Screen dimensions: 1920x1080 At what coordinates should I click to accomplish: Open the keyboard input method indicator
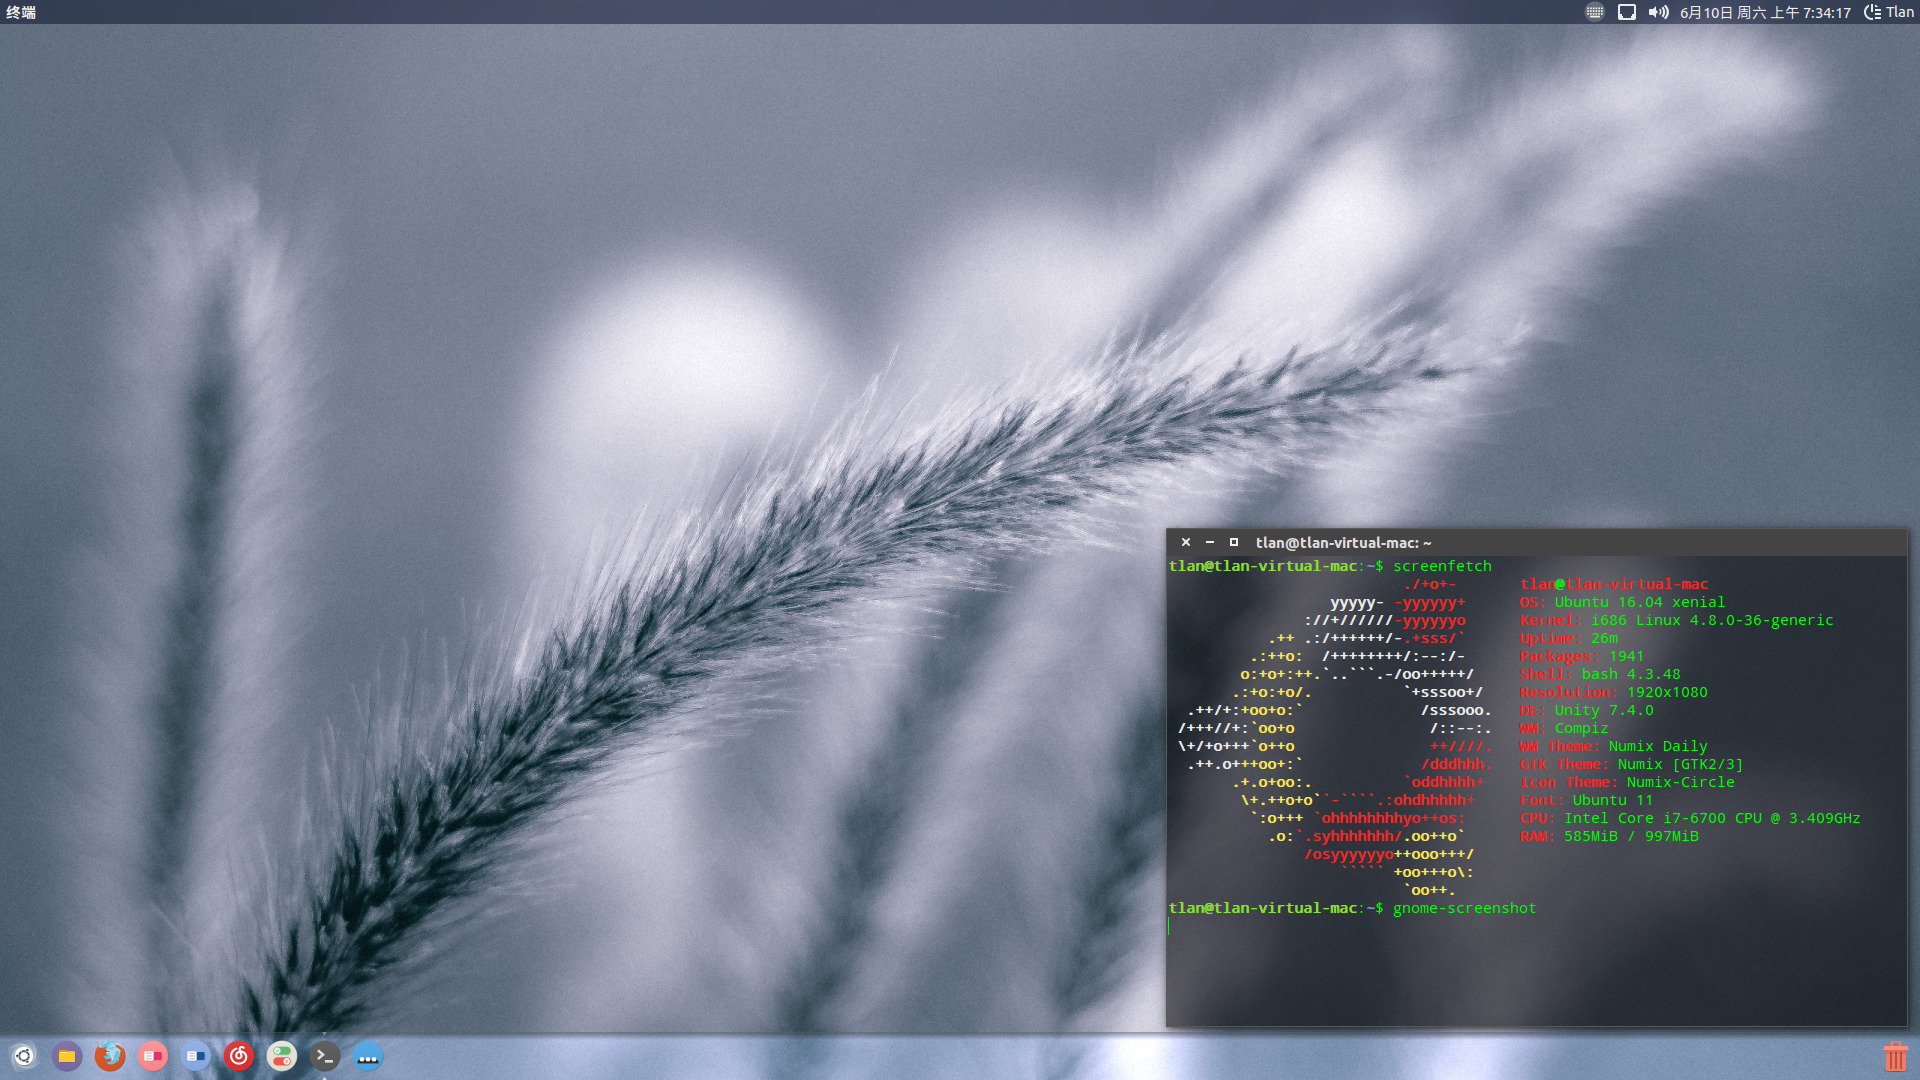1595,12
